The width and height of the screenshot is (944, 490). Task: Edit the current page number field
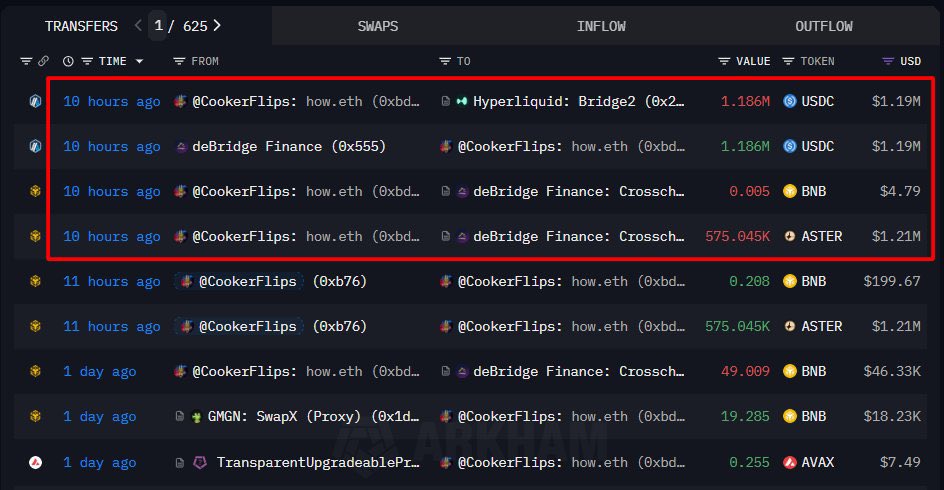[158, 26]
